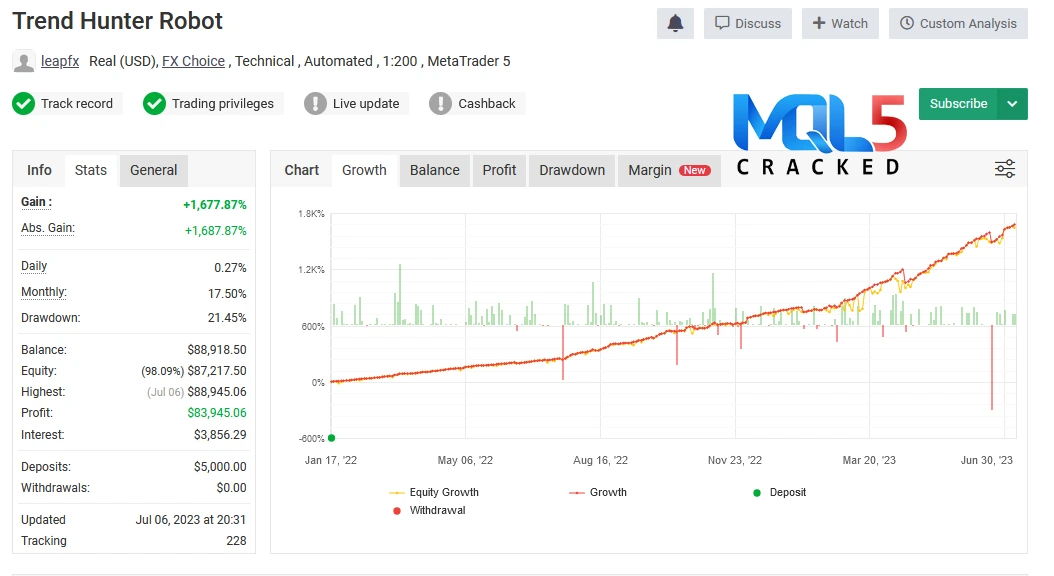The width and height of the screenshot is (1054, 576).
Task: Open the Drawdown chart tab
Action: click(572, 170)
